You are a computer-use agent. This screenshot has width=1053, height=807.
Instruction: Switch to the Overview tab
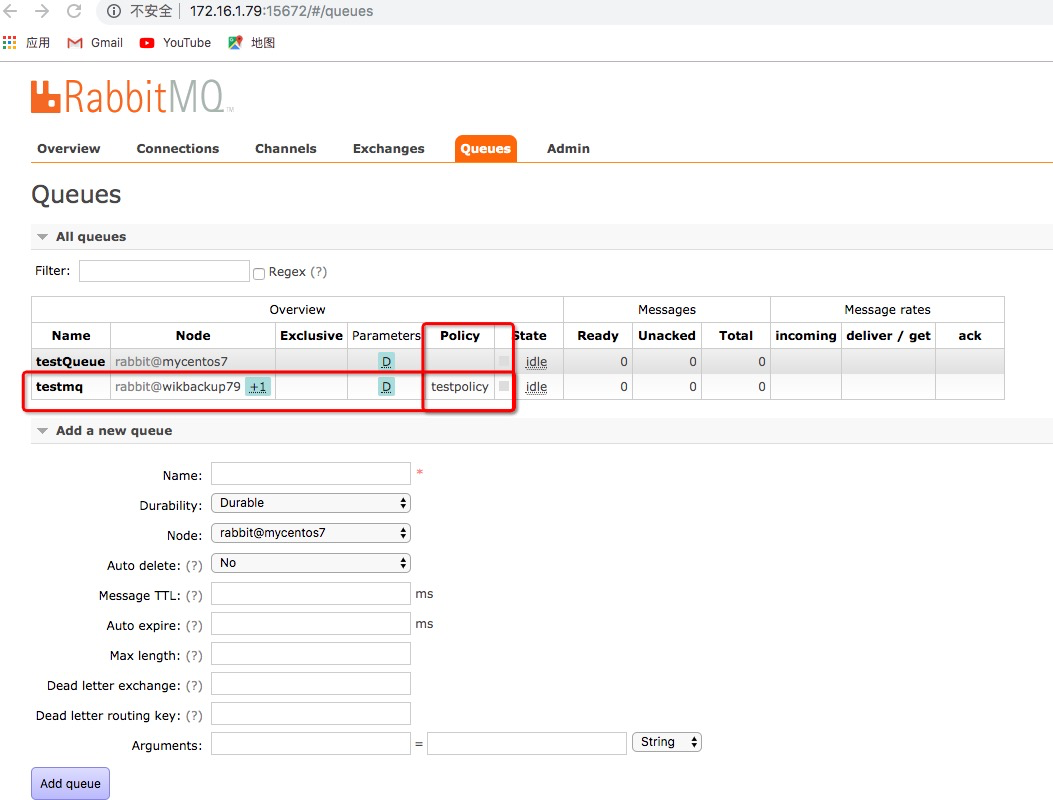pyautogui.click(x=68, y=148)
